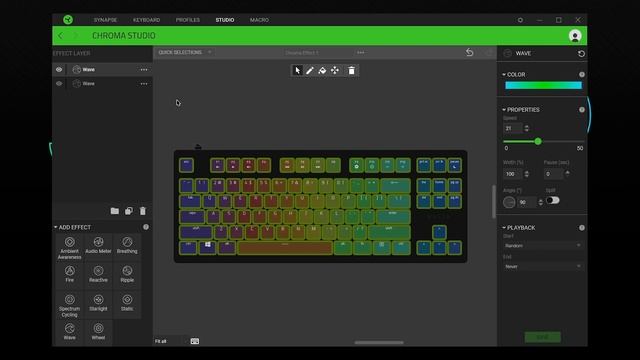
Task: Collapse the Properties section
Action: pos(504,110)
